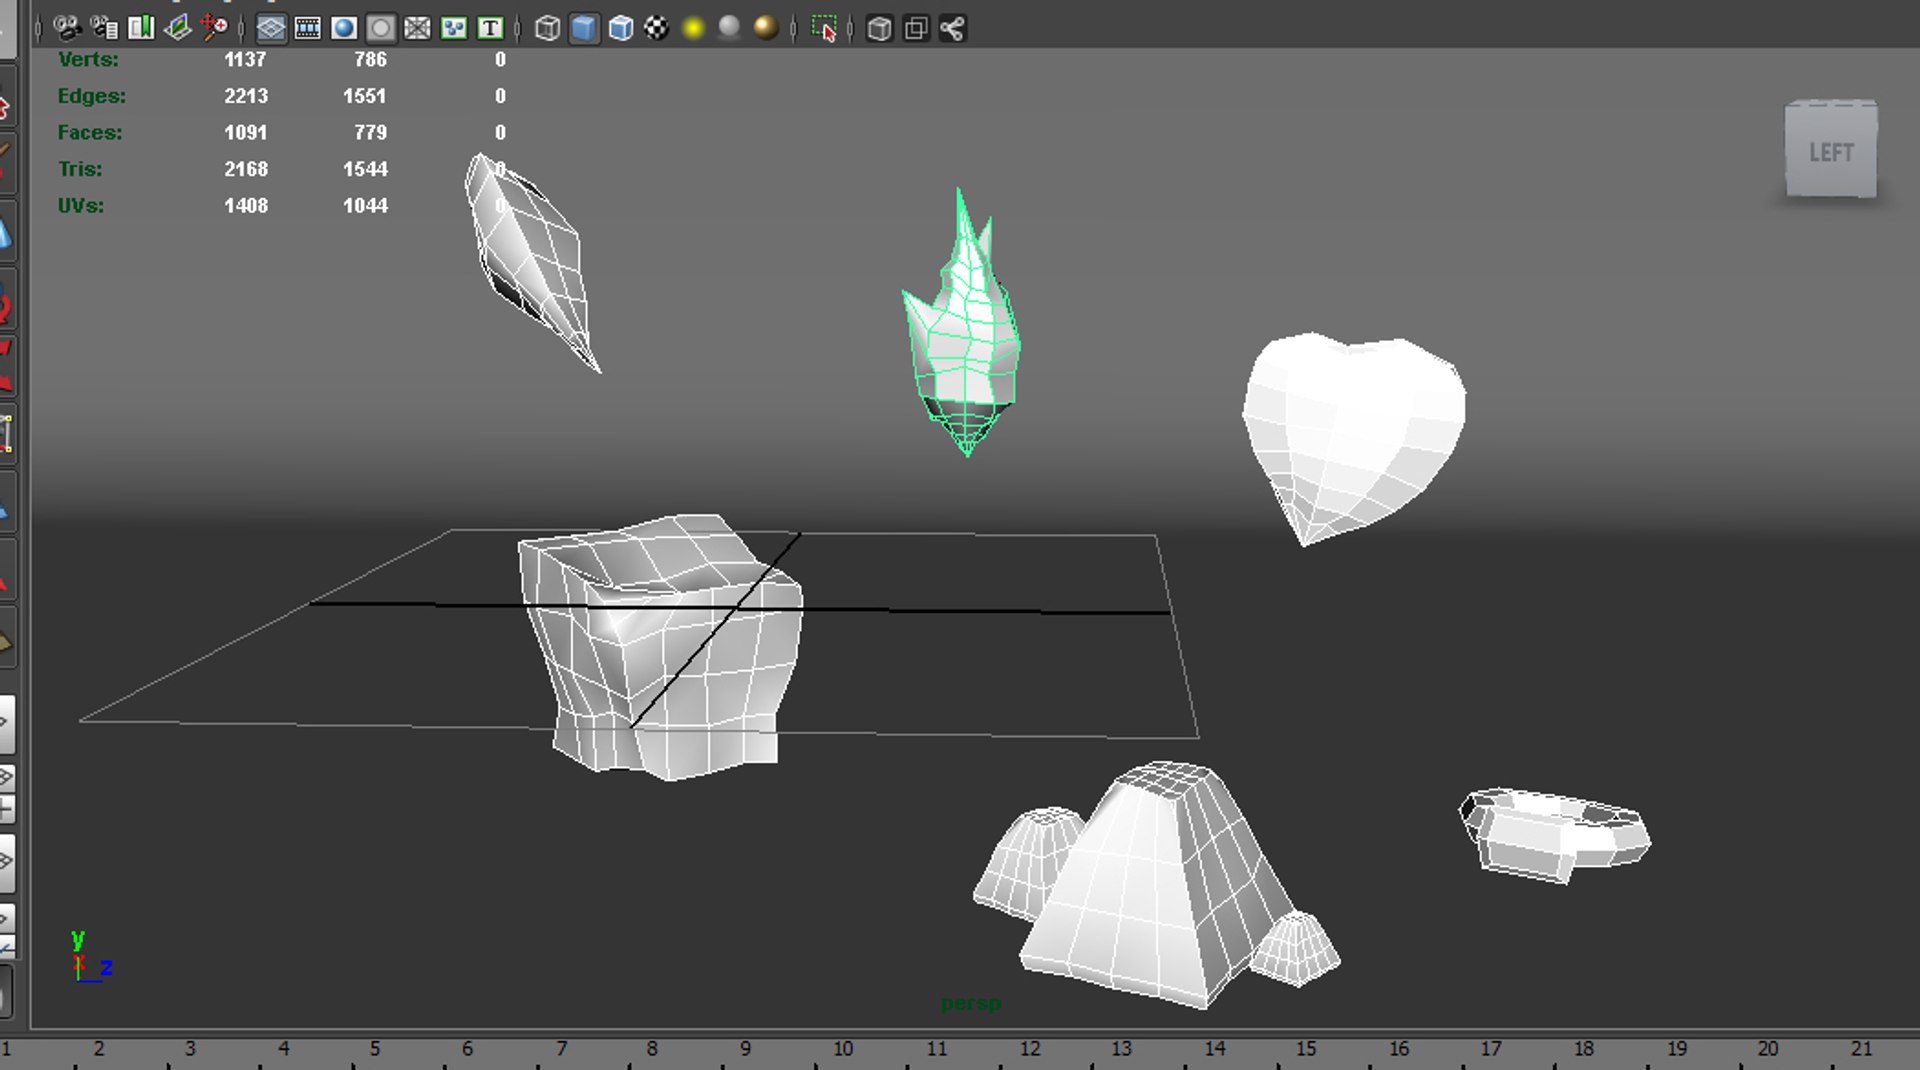
Task: Click the Faces count 1091
Action: coord(246,133)
